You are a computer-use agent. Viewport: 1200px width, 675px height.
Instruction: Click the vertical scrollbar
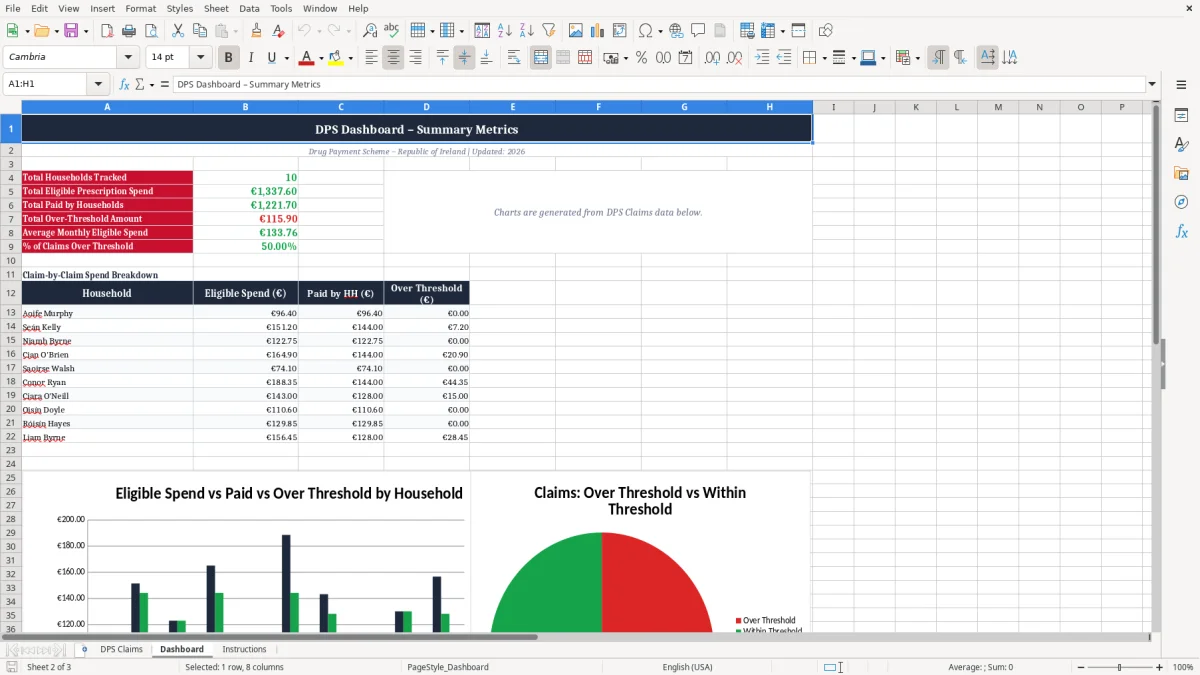click(1156, 367)
